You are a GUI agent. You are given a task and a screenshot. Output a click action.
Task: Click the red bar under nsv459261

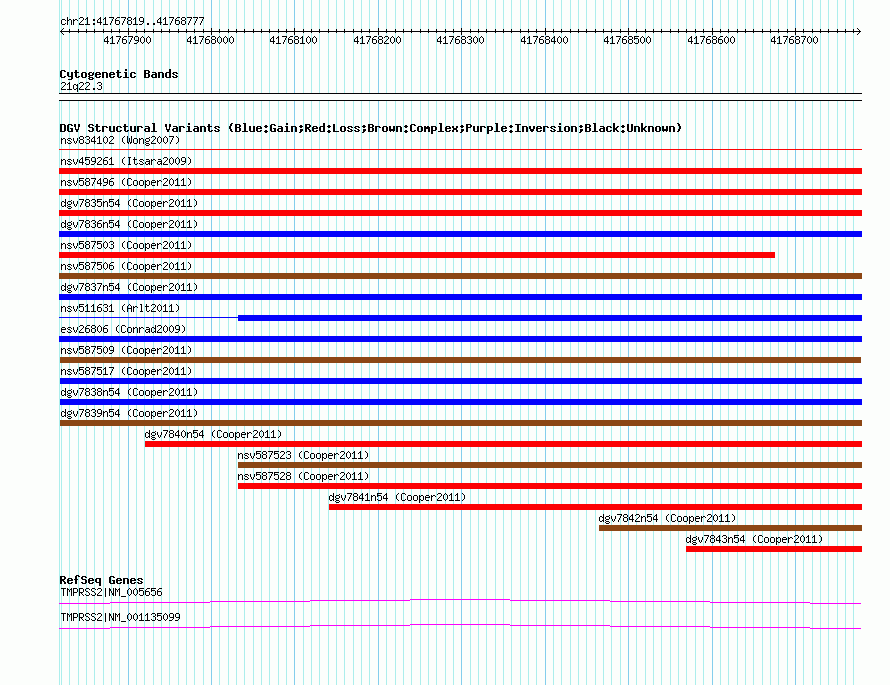pos(460,171)
